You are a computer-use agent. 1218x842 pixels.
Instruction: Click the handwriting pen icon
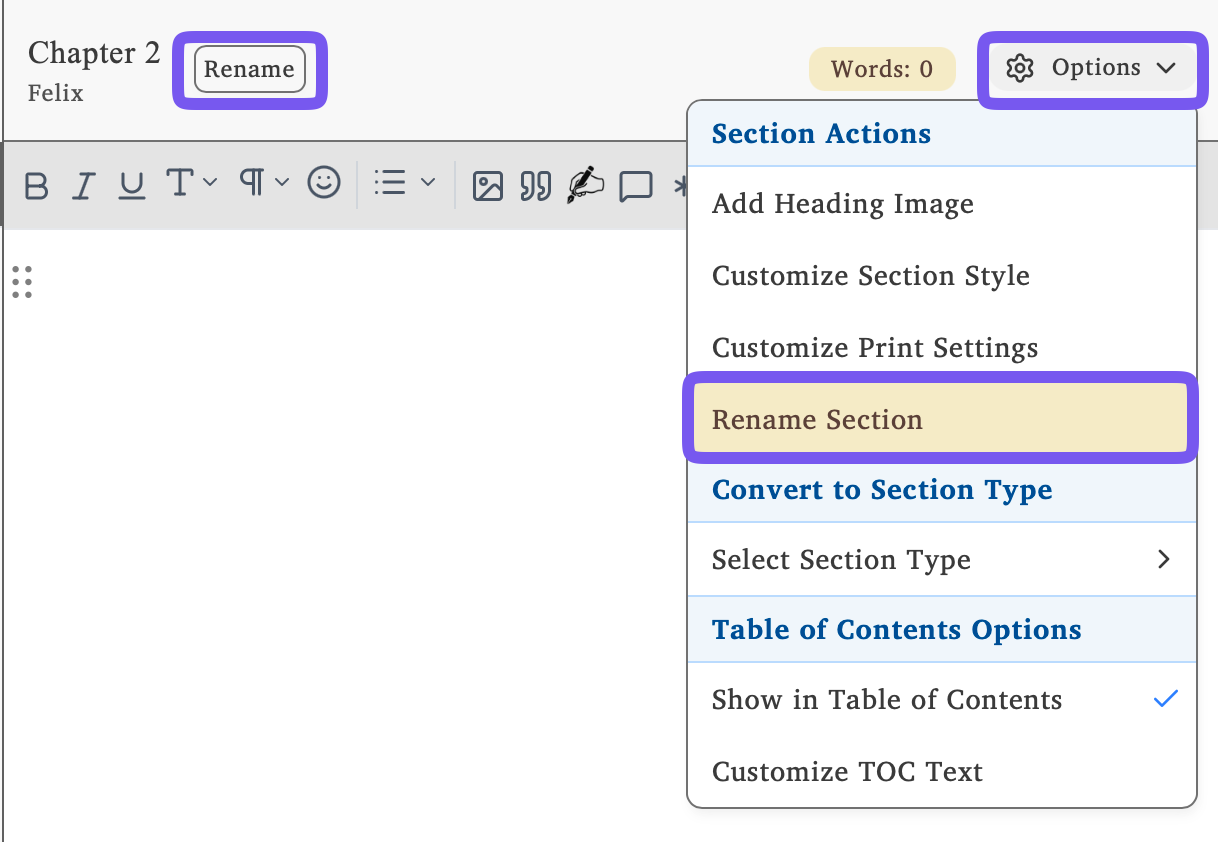click(585, 185)
